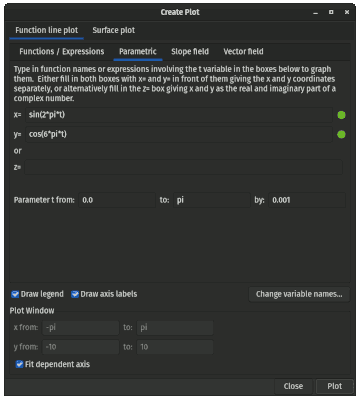Screen dimensions: 360x400
Task: Go to the Vector field tab
Action: (243, 51)
